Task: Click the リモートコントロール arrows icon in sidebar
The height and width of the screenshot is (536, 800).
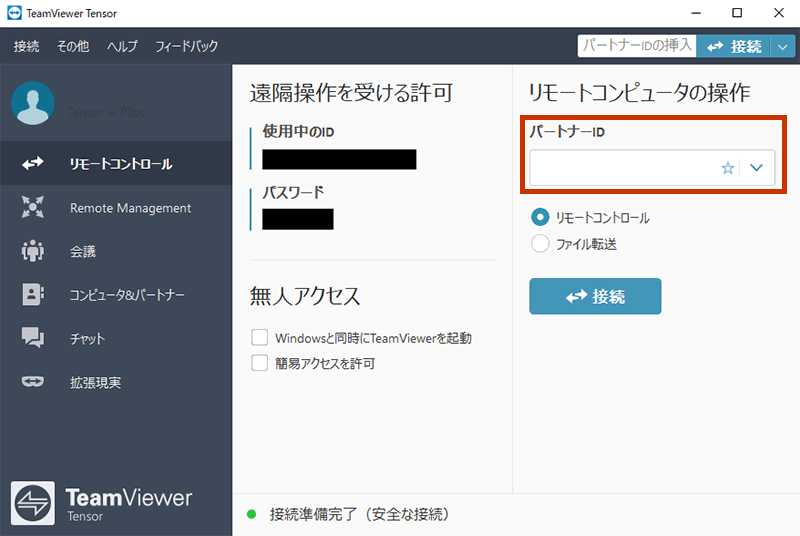Action: (x=33, y=163)
